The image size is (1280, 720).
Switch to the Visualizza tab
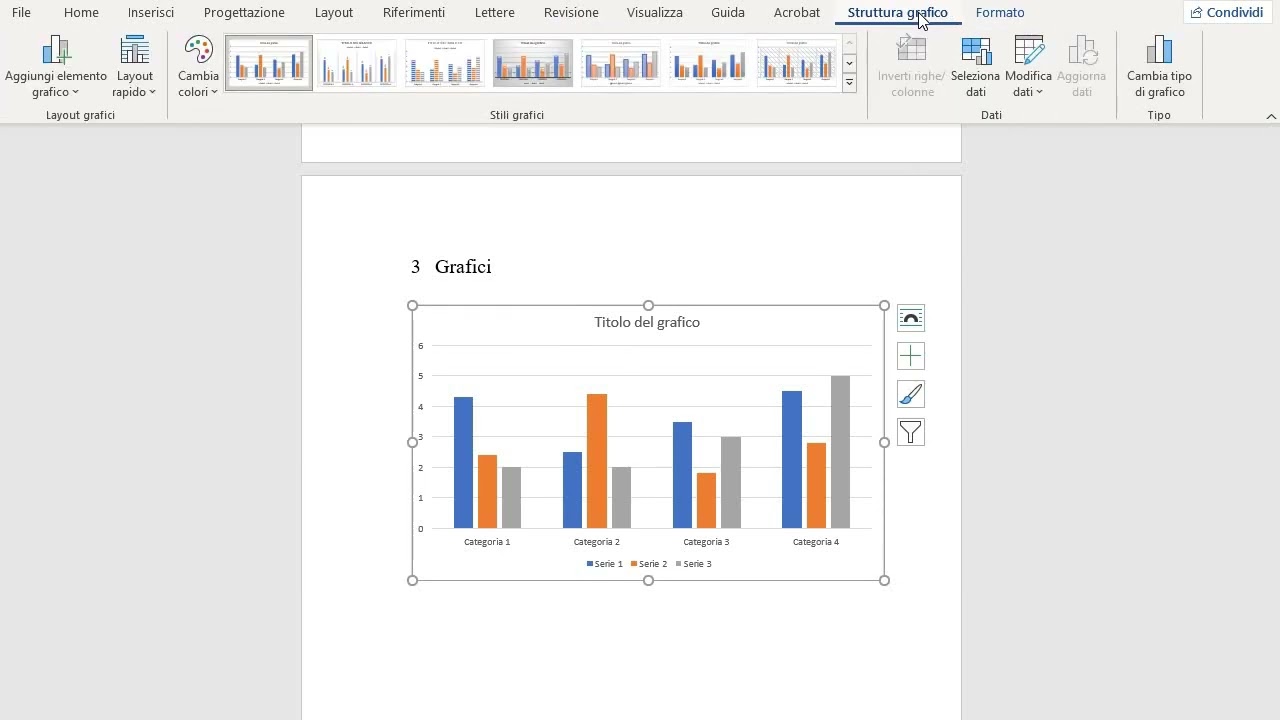coord(655,13)
